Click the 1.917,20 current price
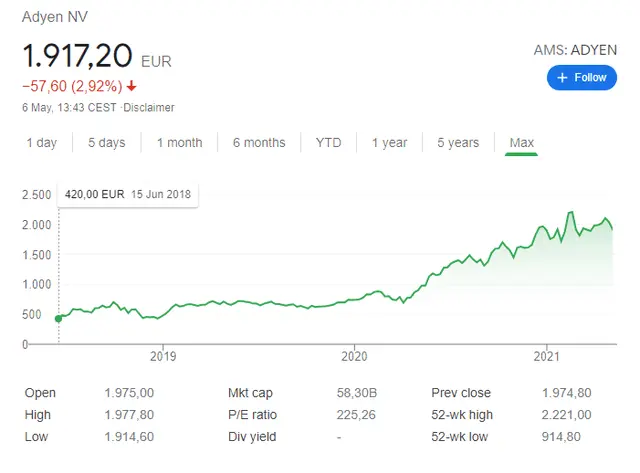 coord(77,56)
